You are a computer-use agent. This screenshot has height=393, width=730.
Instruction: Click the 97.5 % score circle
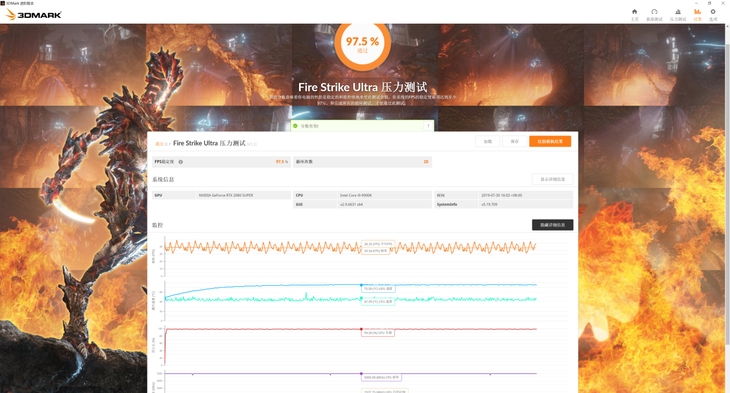363,44
